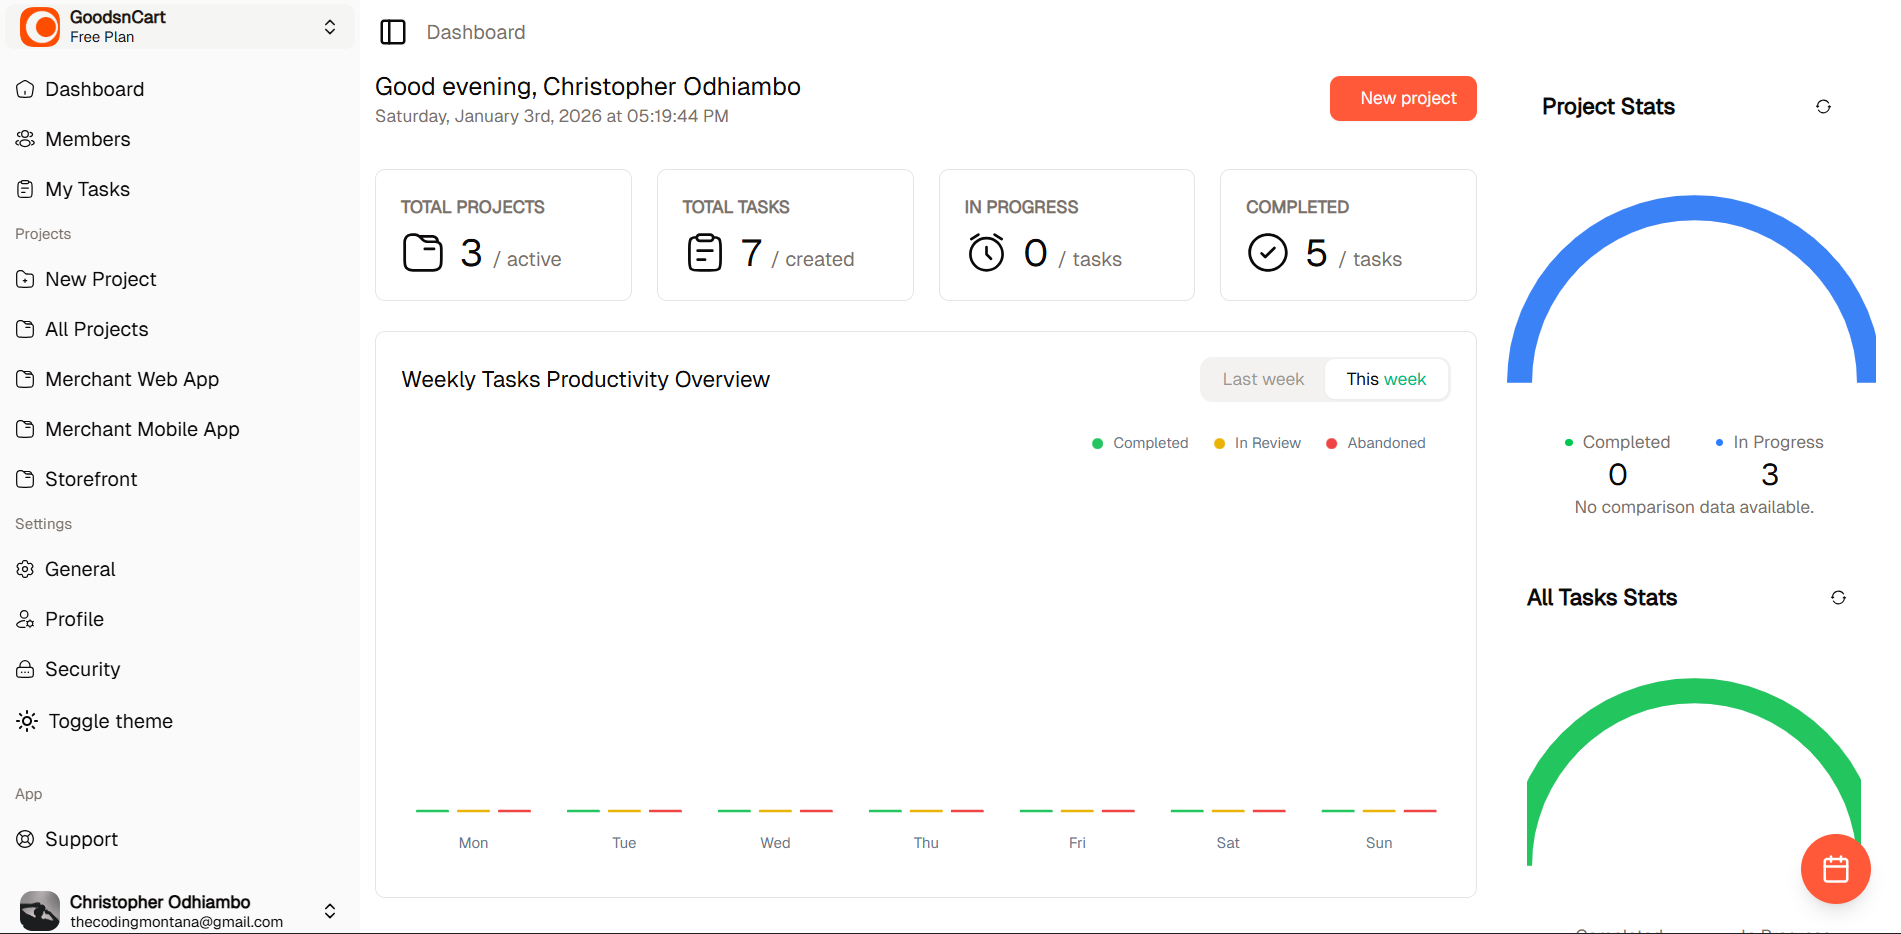
Task: Refresh the Project Stats panel
Action: point(1823,107)
